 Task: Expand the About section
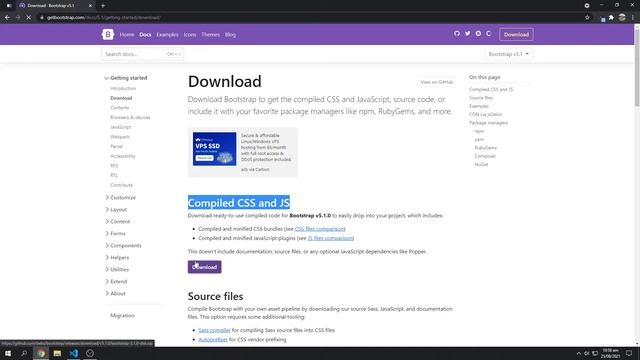point(116,293)
